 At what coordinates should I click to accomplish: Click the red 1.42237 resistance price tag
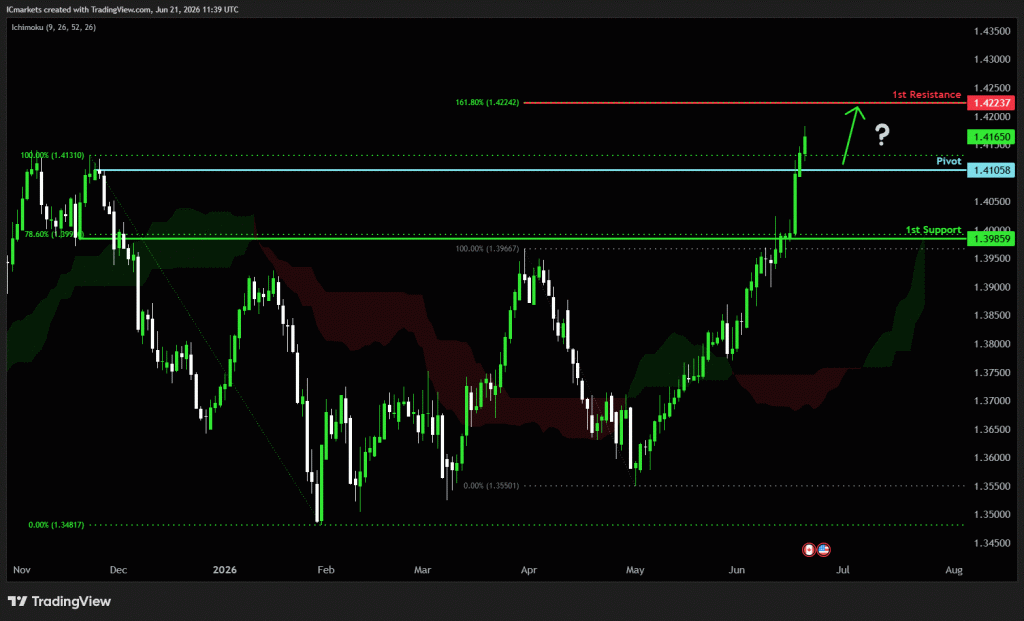991,103
